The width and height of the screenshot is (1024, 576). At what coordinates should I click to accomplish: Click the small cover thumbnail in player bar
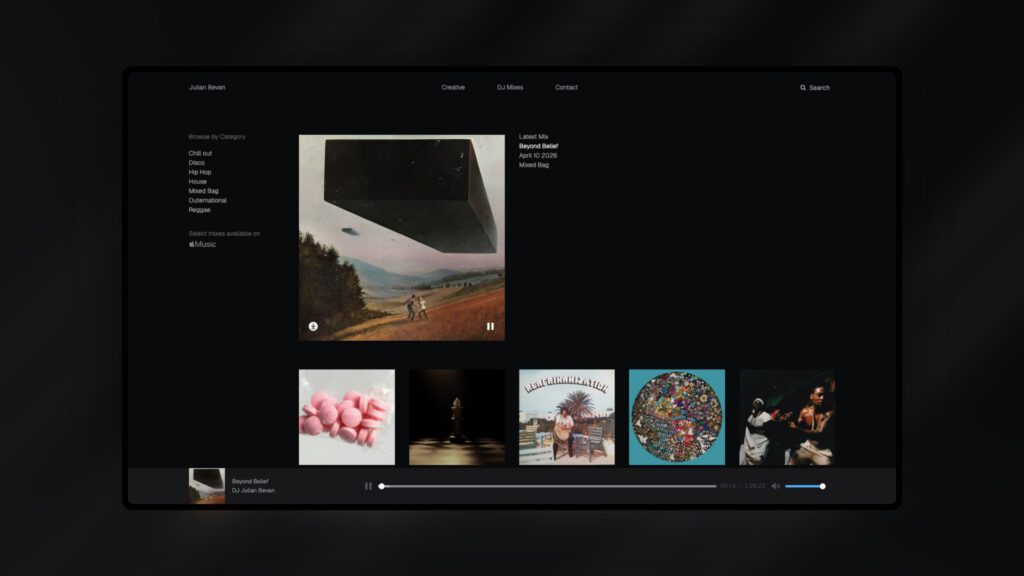[207, 486]
